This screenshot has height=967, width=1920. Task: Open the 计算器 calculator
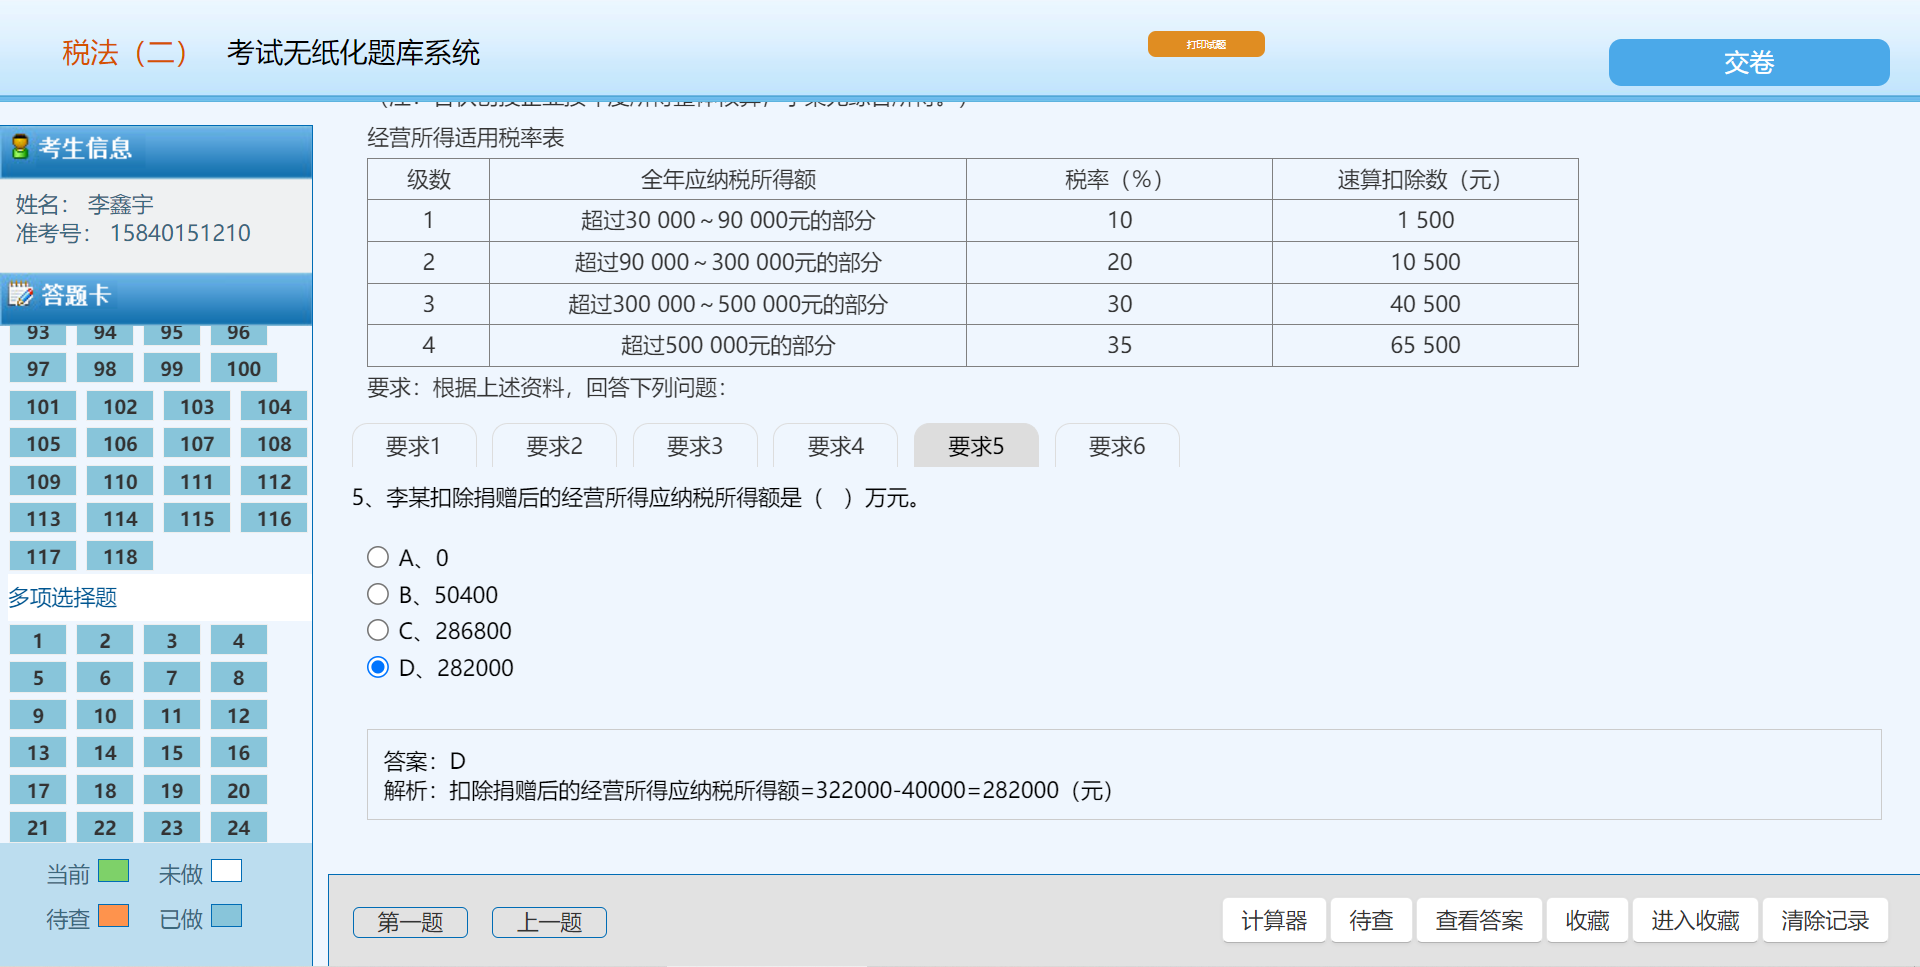tap(1273, 920)
